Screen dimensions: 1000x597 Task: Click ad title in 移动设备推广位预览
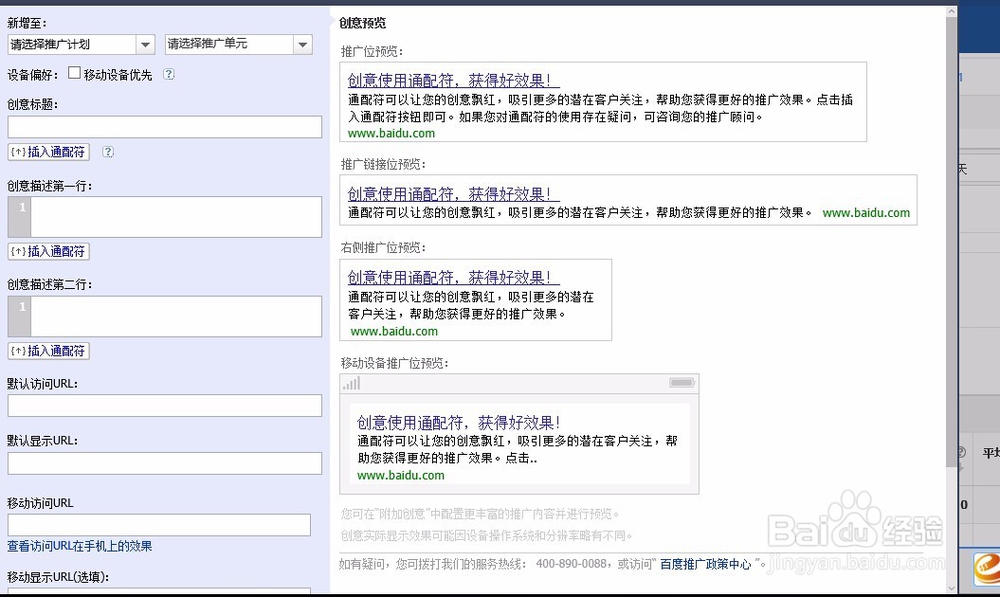pyautogui.click(x=459, y=422)
